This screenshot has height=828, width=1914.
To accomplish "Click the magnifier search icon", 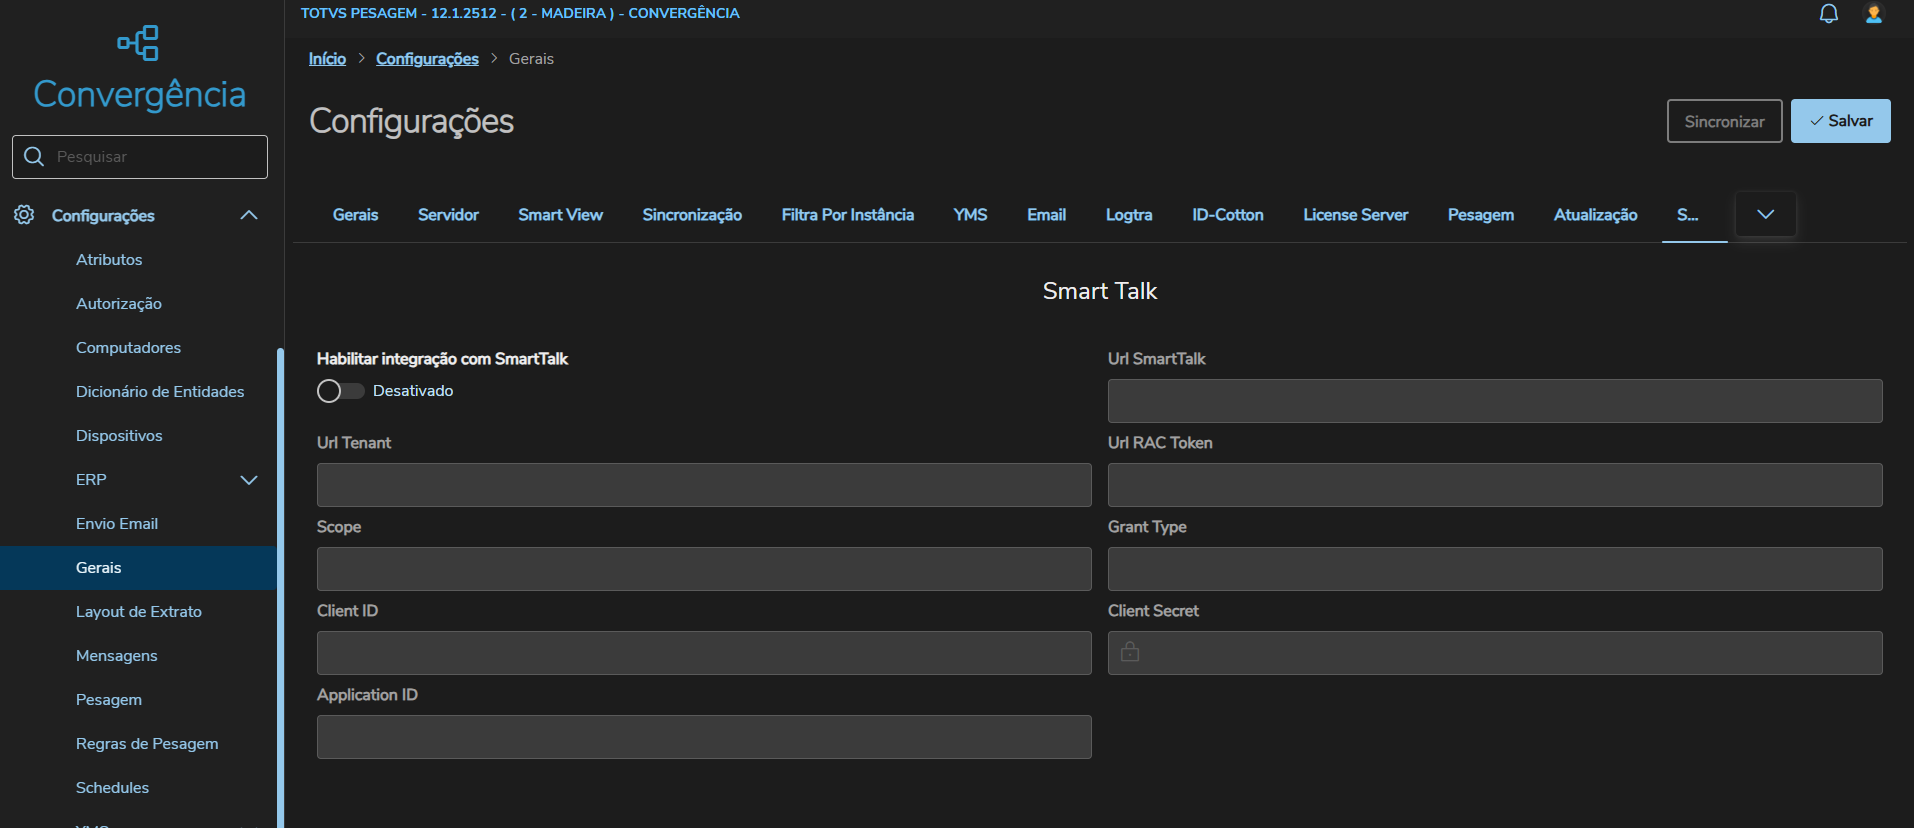I will click(x=34, y=157).
